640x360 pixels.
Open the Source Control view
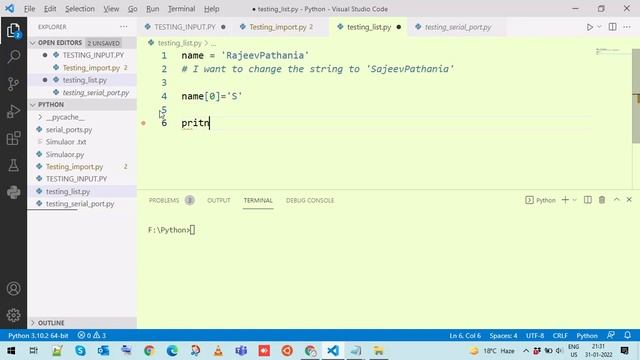[13, 84]
